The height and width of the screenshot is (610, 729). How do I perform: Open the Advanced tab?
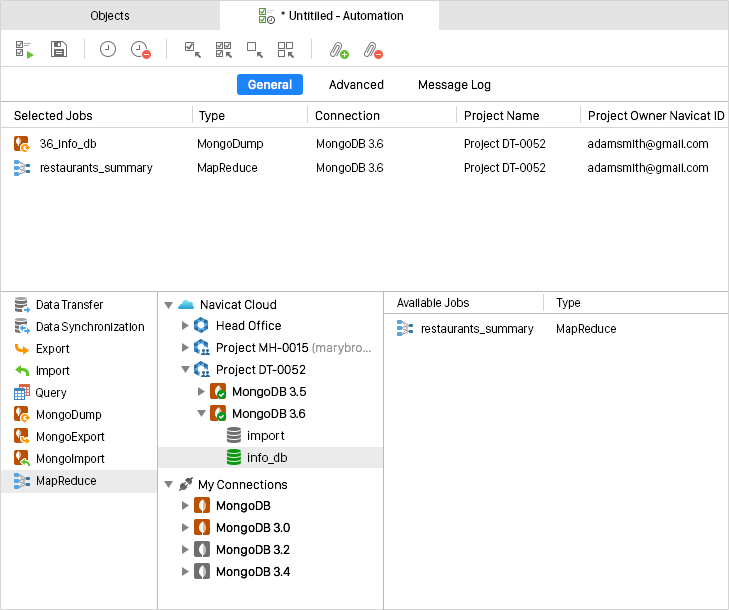click(x=356, y=85)
